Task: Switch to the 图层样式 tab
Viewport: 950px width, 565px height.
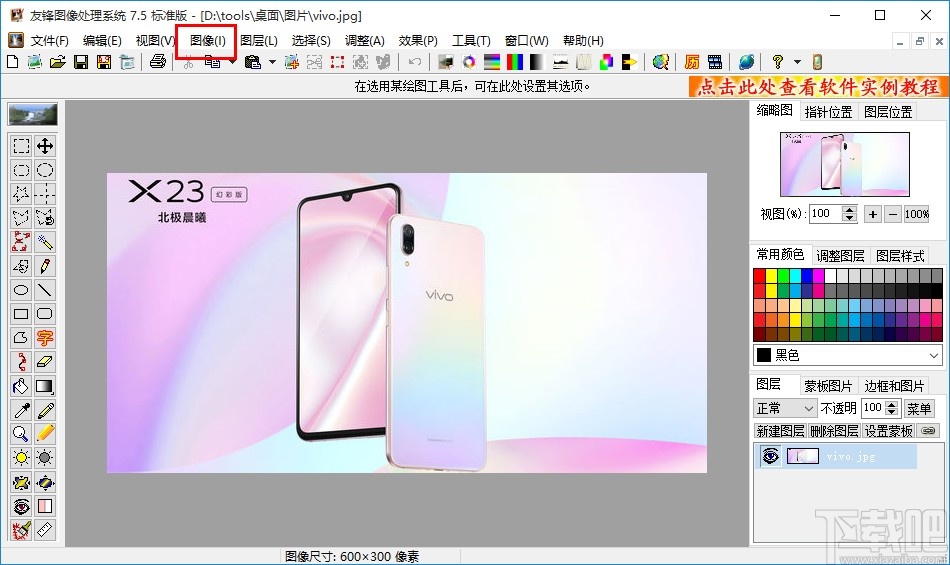Action: pyautogui.click(x=900, y=256)
